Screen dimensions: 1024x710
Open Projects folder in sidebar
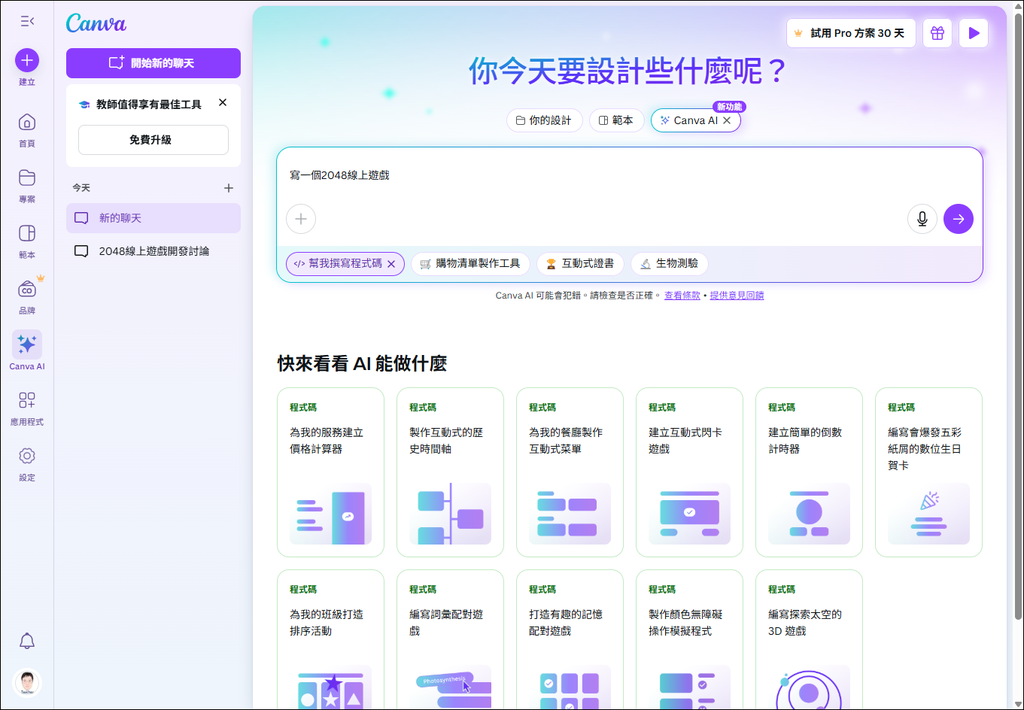click(27, 186)
